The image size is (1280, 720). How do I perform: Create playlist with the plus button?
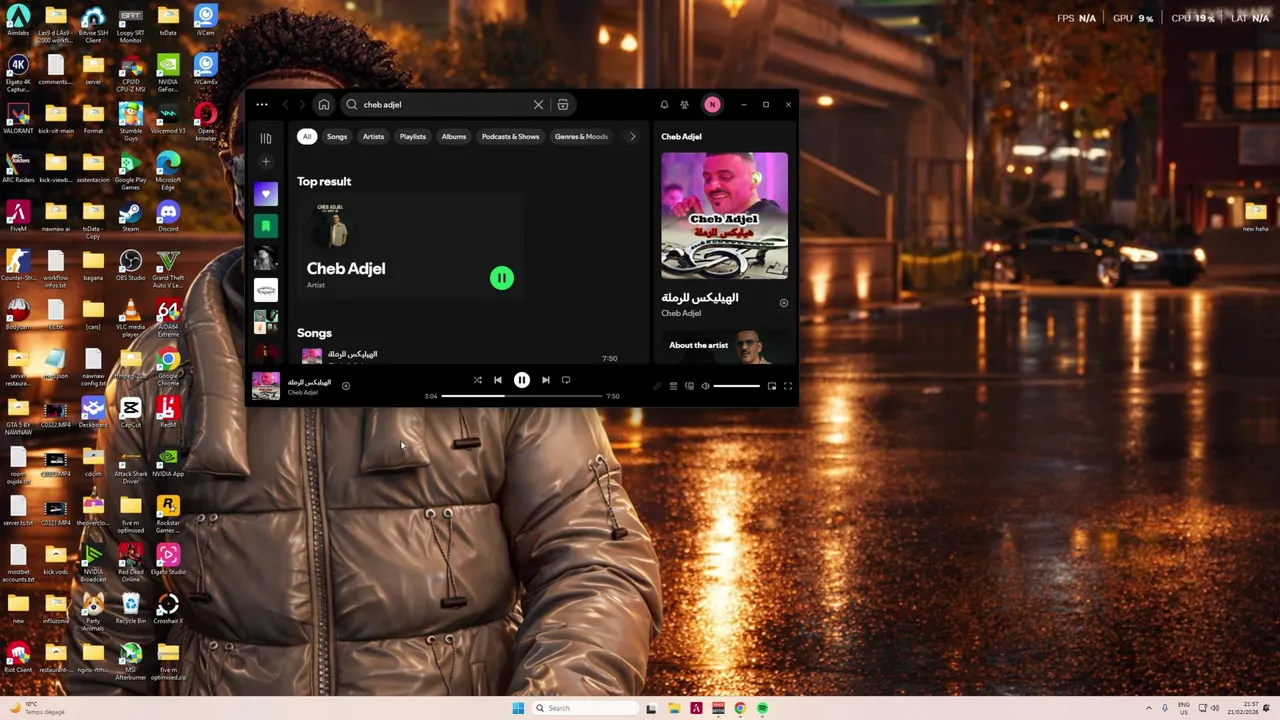[265, 161]
